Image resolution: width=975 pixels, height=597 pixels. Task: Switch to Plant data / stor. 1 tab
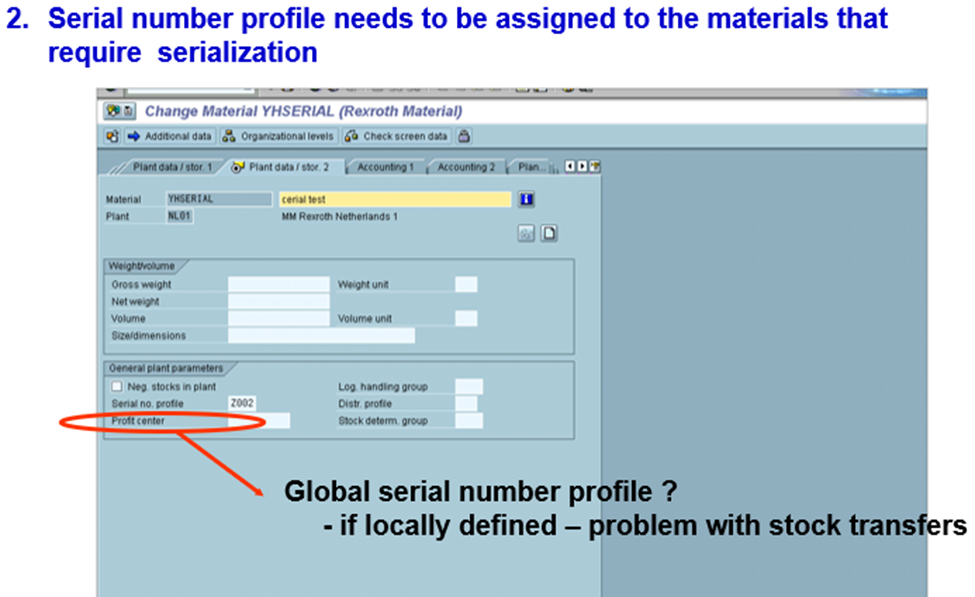(x=172, y=167)
